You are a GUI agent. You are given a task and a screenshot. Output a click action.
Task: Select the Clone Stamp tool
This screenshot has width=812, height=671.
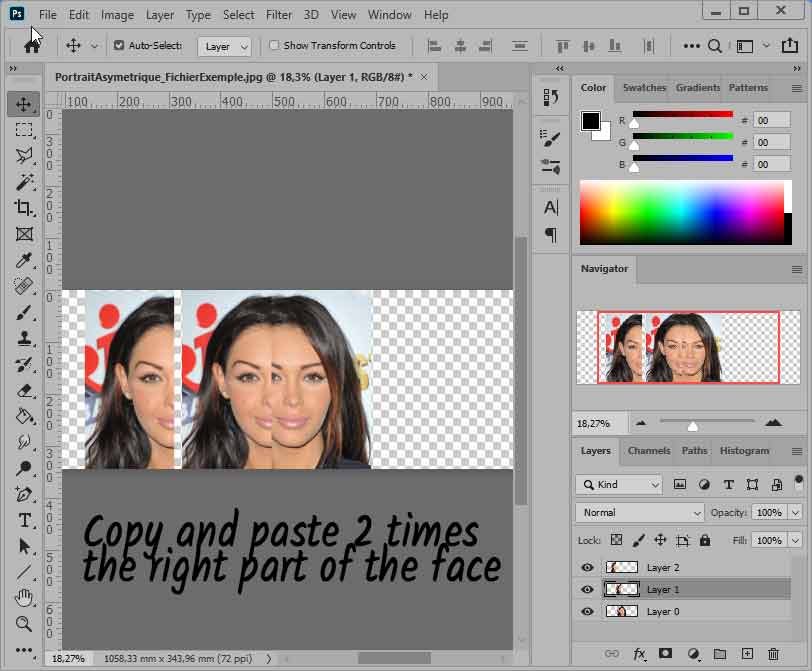24,338
